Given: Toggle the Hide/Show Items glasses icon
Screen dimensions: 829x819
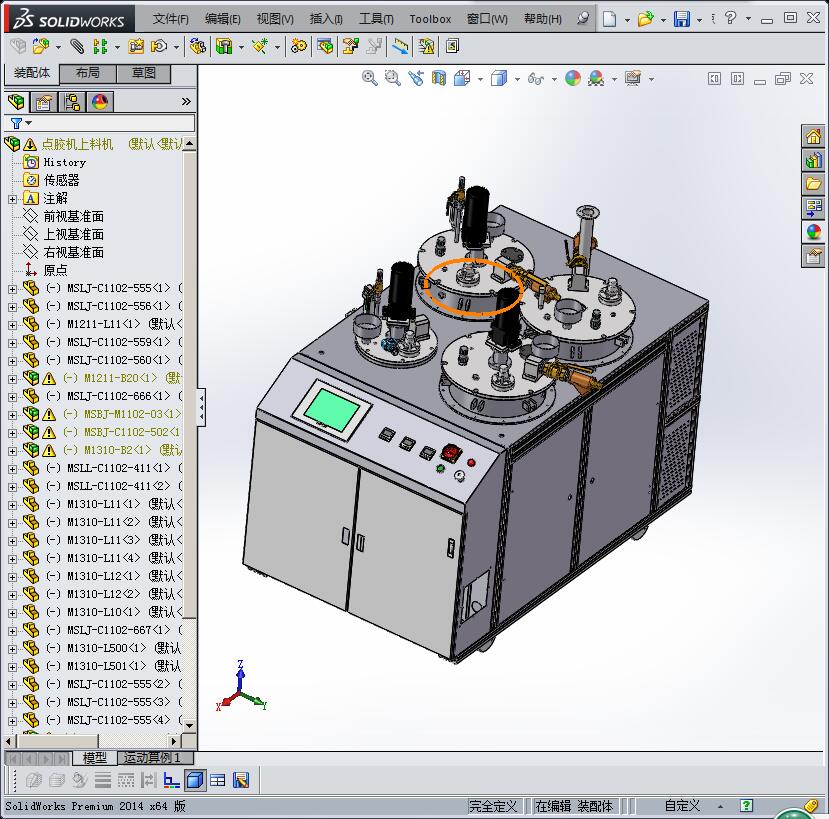Looking at the screenshot, I should pos(536,78).
